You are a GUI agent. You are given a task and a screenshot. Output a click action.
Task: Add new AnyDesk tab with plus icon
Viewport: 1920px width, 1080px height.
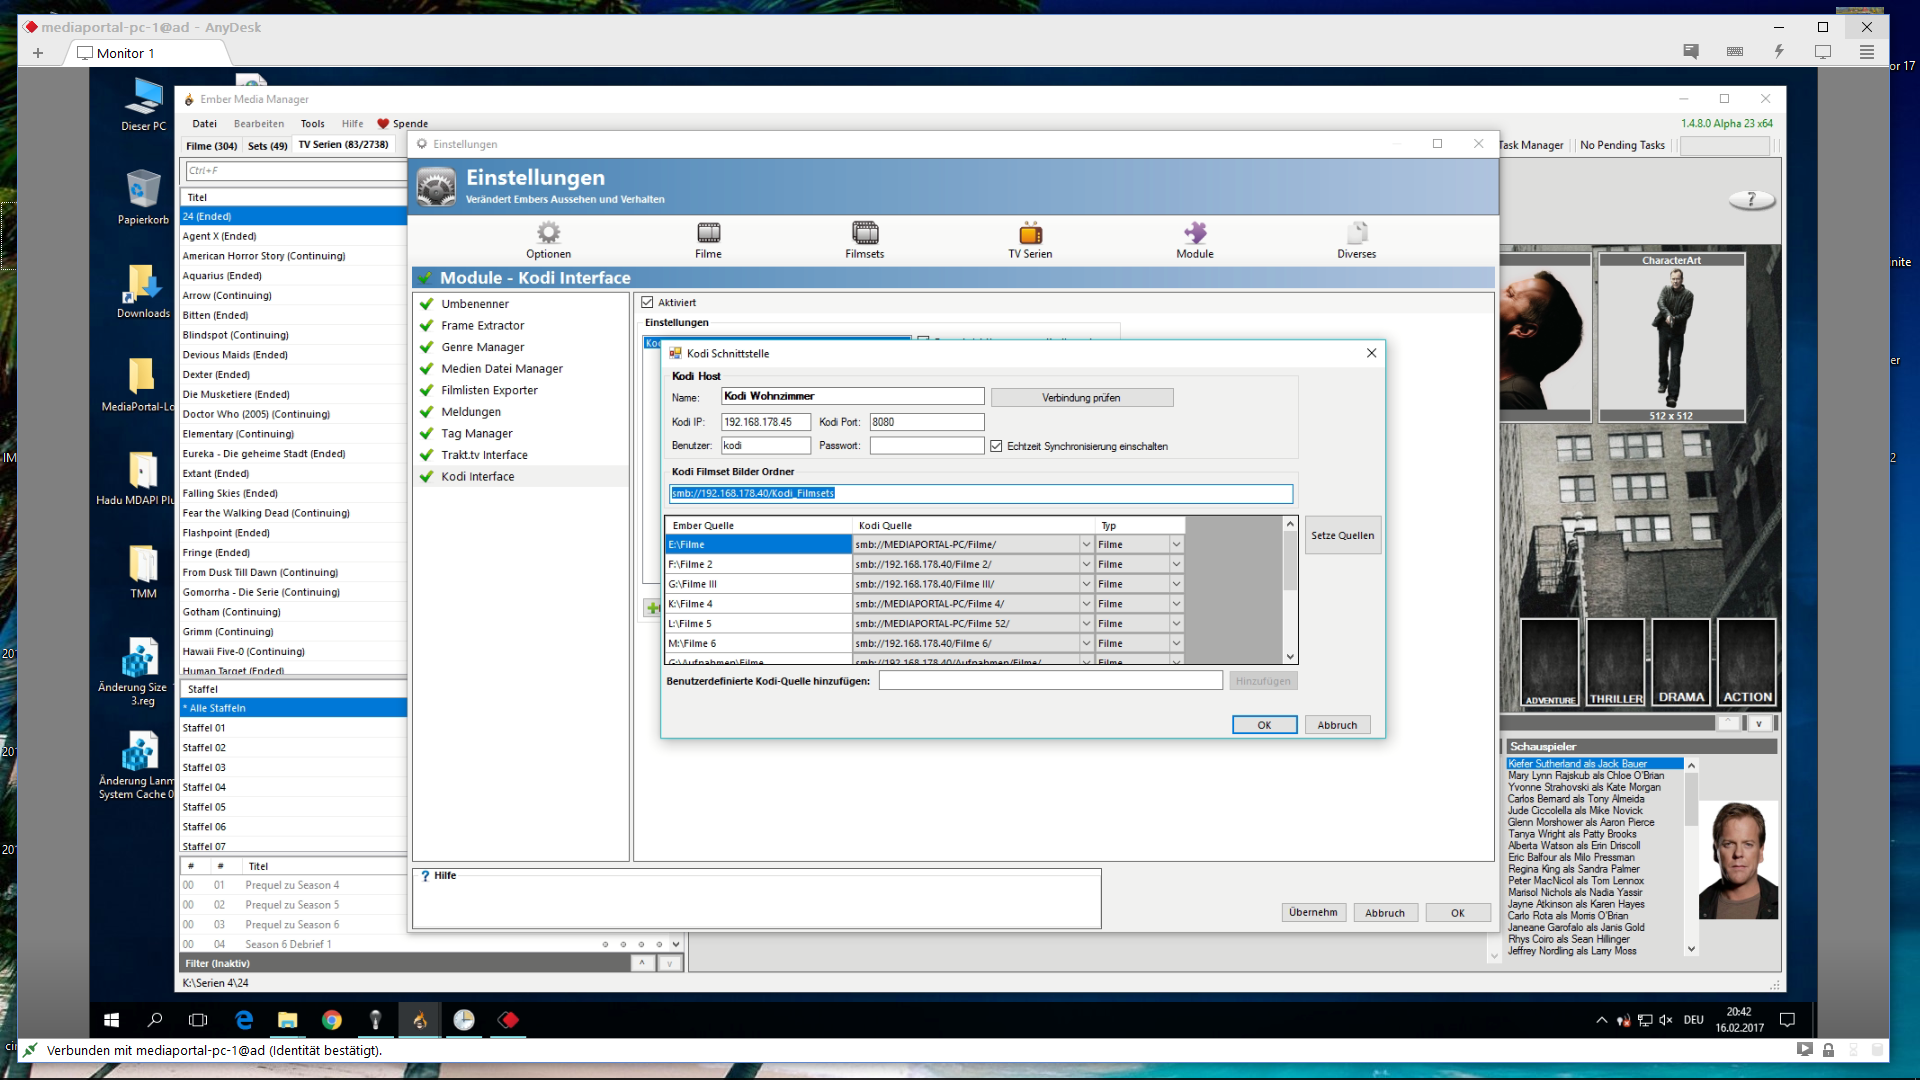pos(38,53)
